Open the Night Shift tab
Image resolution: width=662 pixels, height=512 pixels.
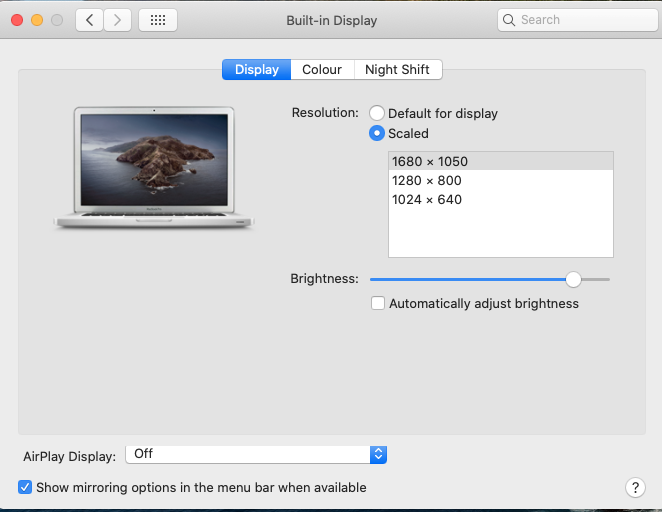(x=398, y=69)
